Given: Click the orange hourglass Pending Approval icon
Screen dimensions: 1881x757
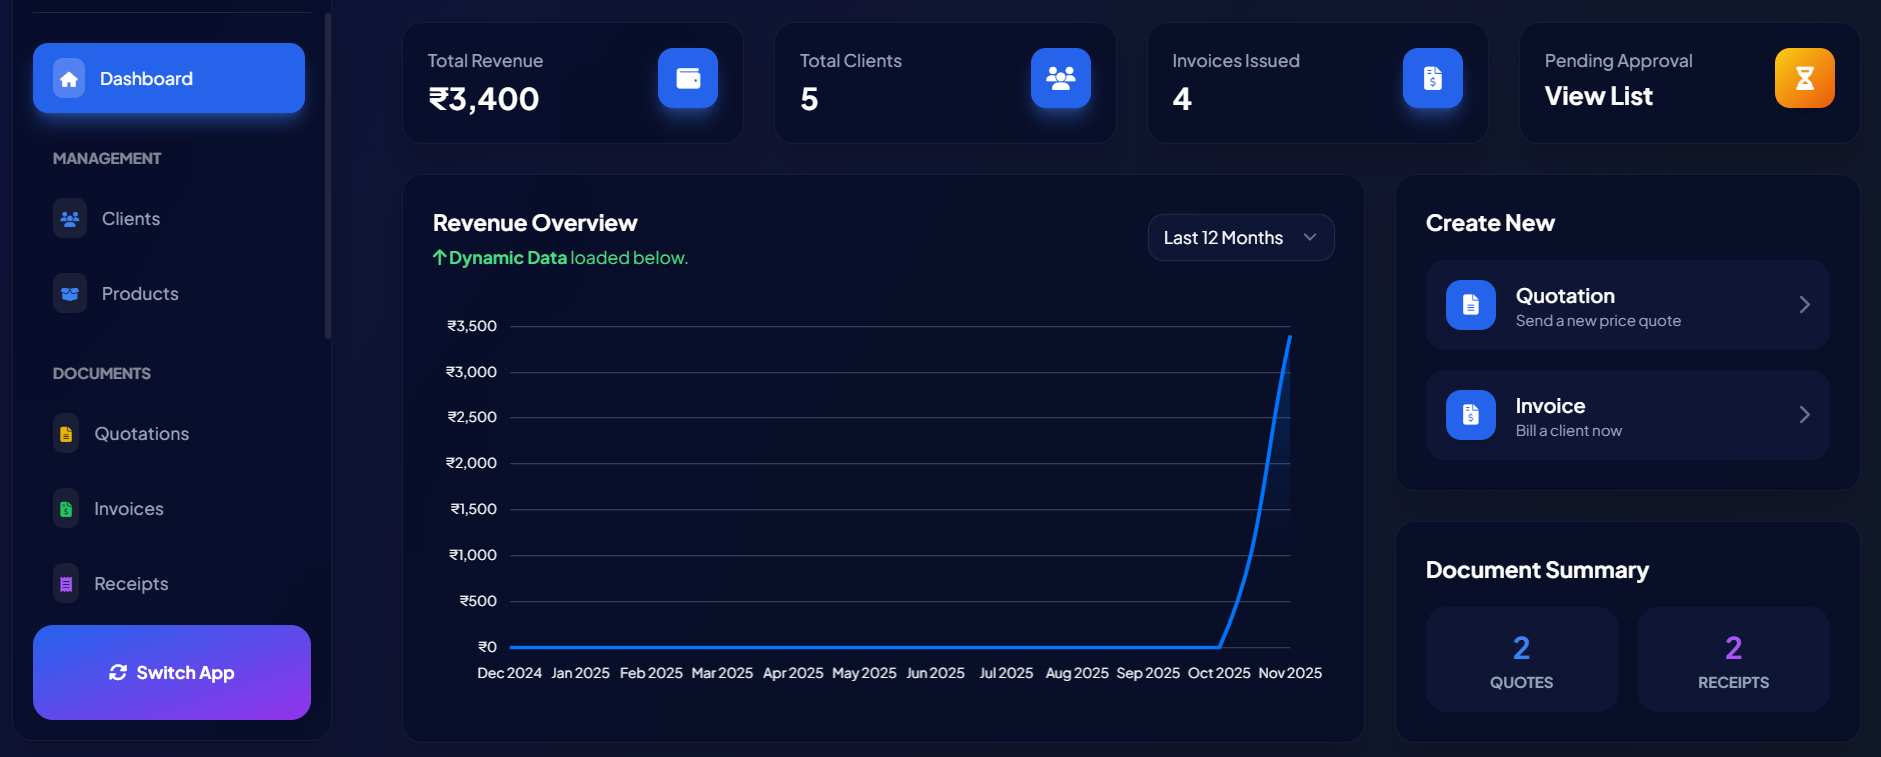Looking at the screenshot, I should [1805, 78].
